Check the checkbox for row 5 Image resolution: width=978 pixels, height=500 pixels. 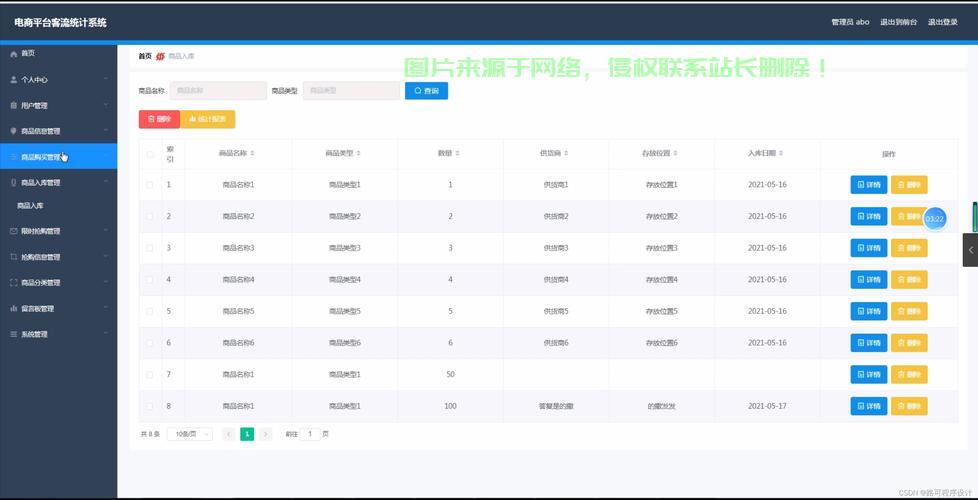coord(150,311)
